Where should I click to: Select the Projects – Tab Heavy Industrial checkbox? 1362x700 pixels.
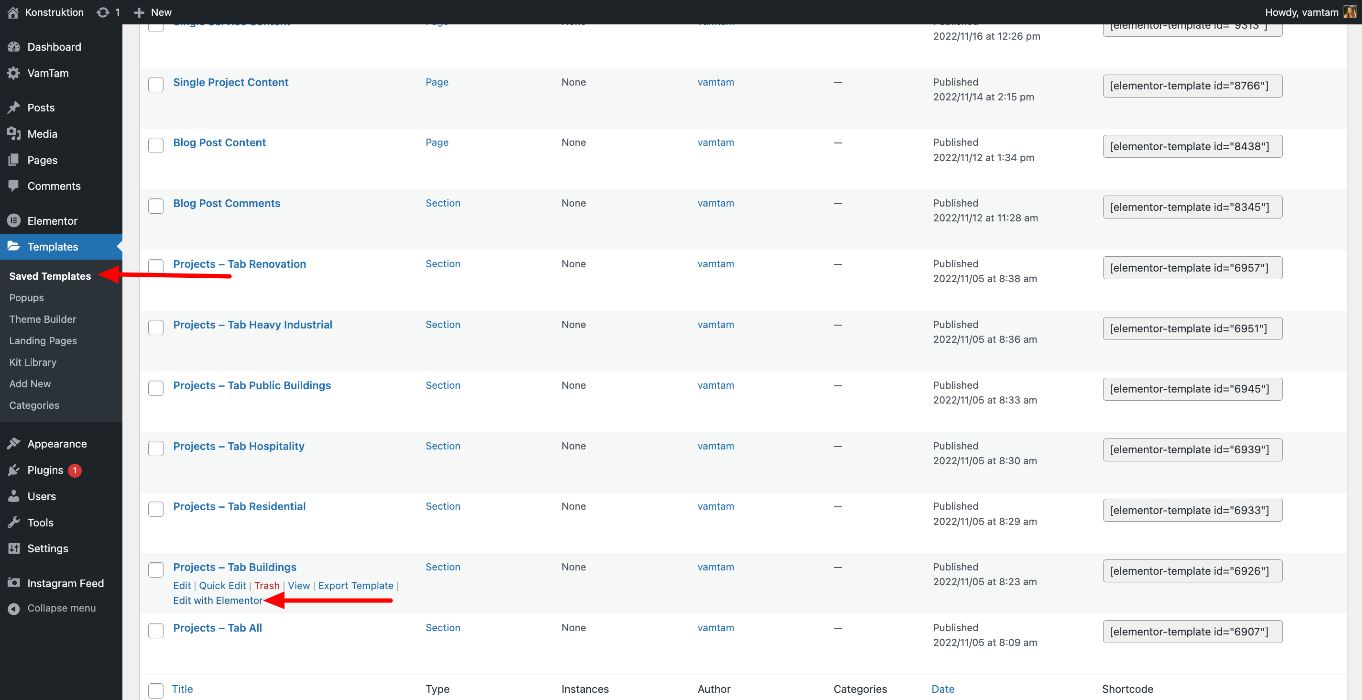point(156,327)
